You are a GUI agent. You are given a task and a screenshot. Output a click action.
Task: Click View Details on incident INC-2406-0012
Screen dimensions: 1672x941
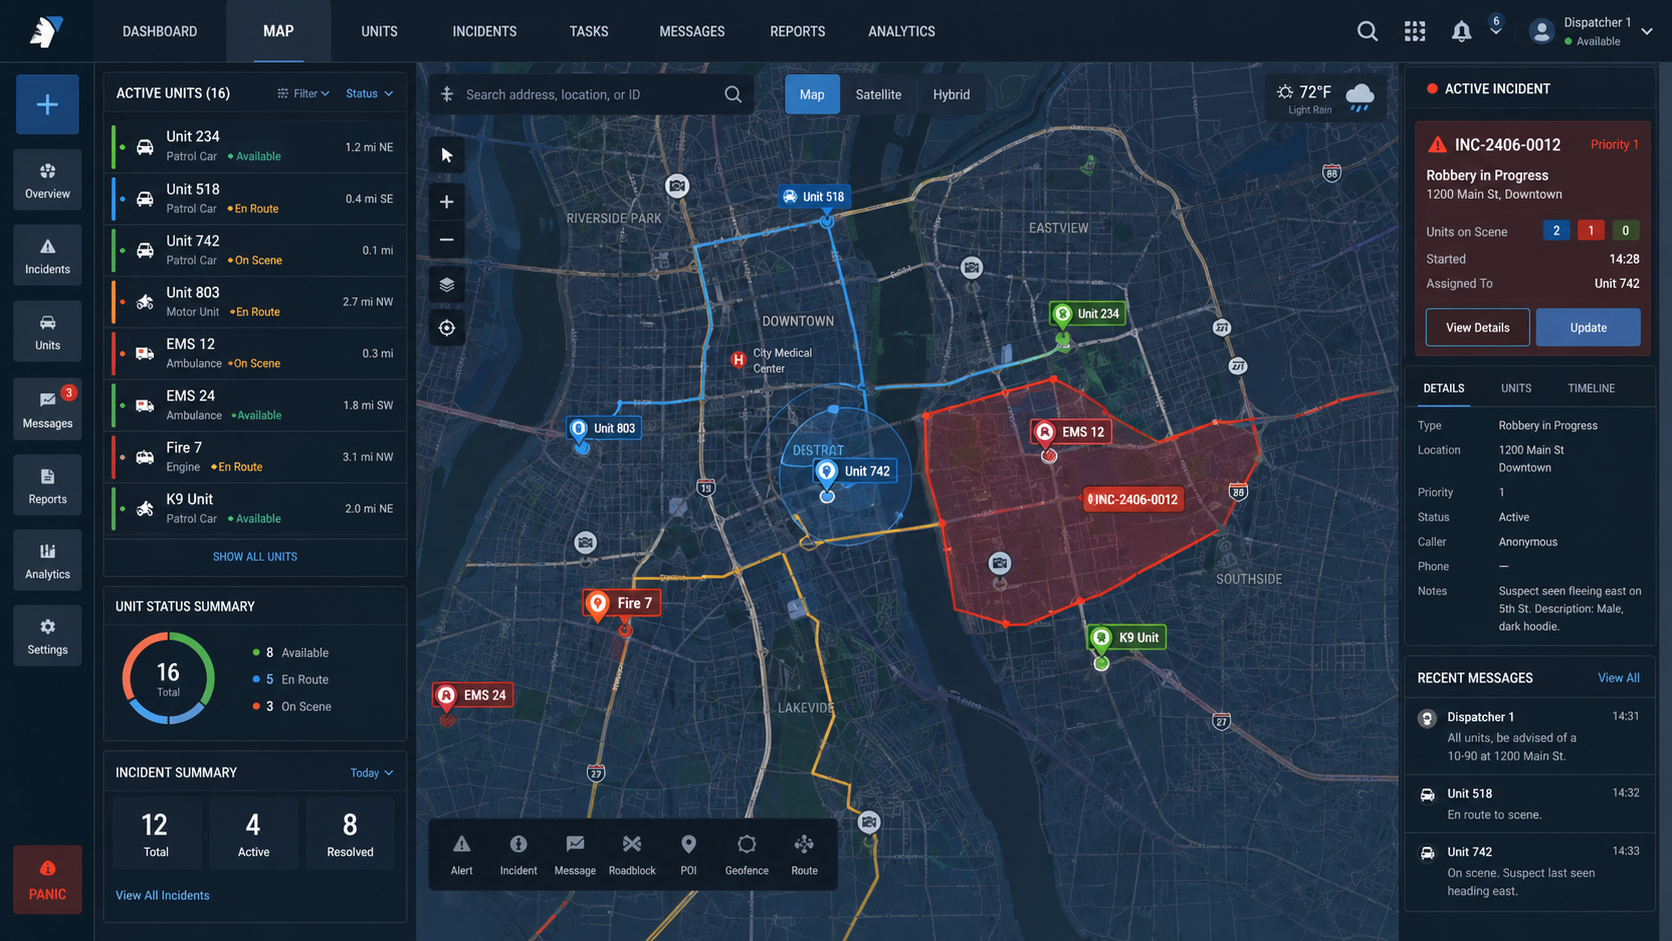[x=1477, y=327]
